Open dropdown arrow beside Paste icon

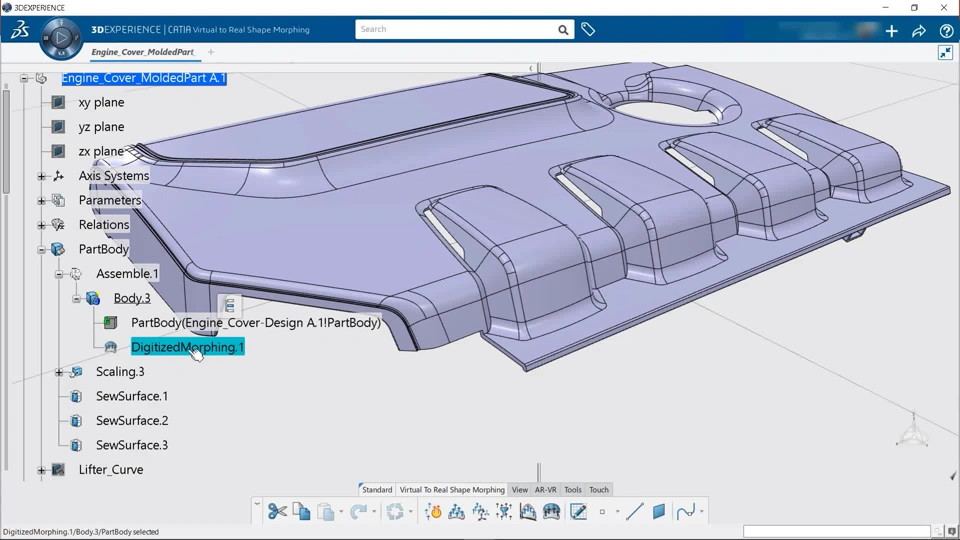tap(341, 512)
